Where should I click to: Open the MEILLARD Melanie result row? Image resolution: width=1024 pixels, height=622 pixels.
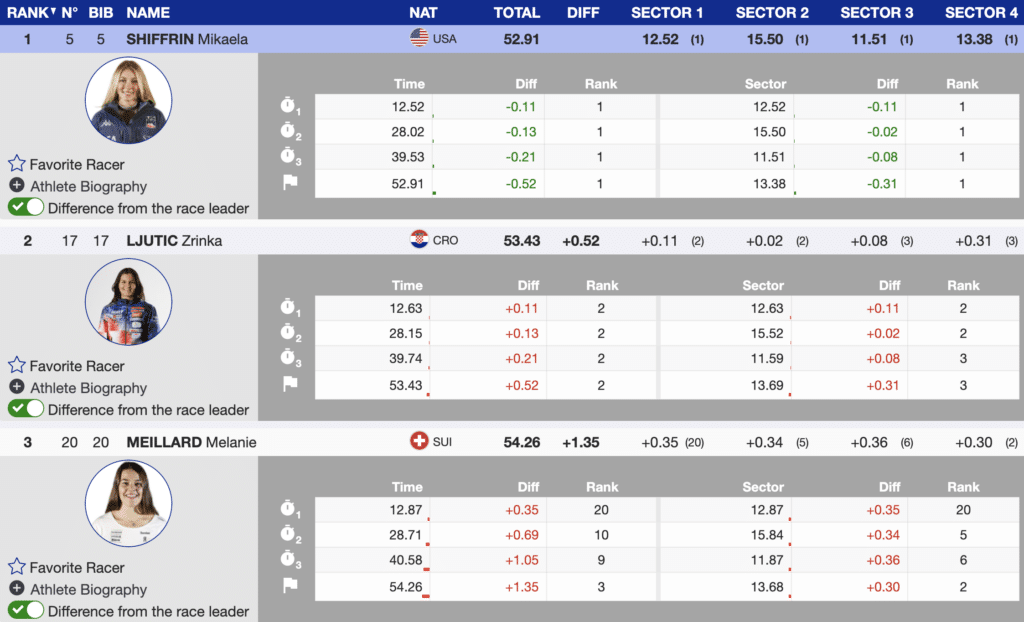tap(191, 442)
